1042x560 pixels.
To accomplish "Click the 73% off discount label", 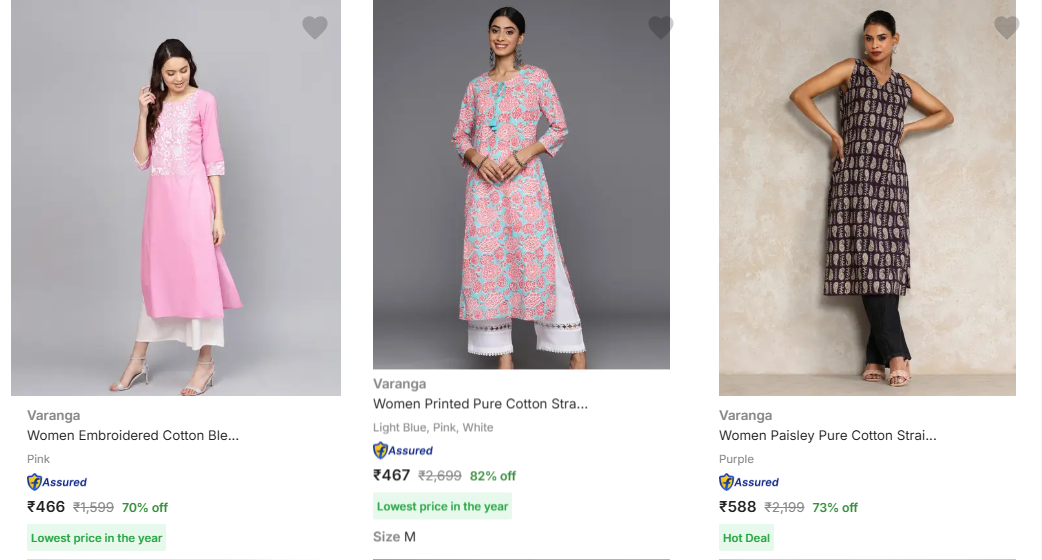I will (x=835, y=508).
